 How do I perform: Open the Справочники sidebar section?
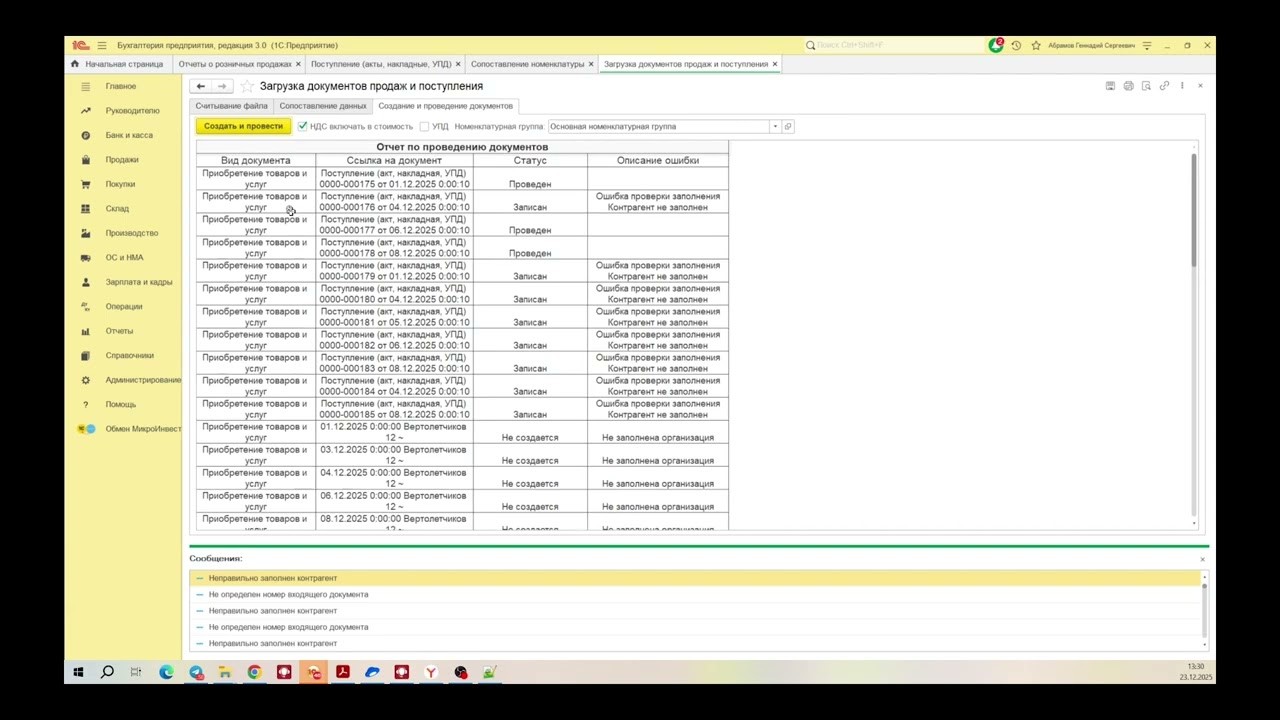[x=130, y=356]
